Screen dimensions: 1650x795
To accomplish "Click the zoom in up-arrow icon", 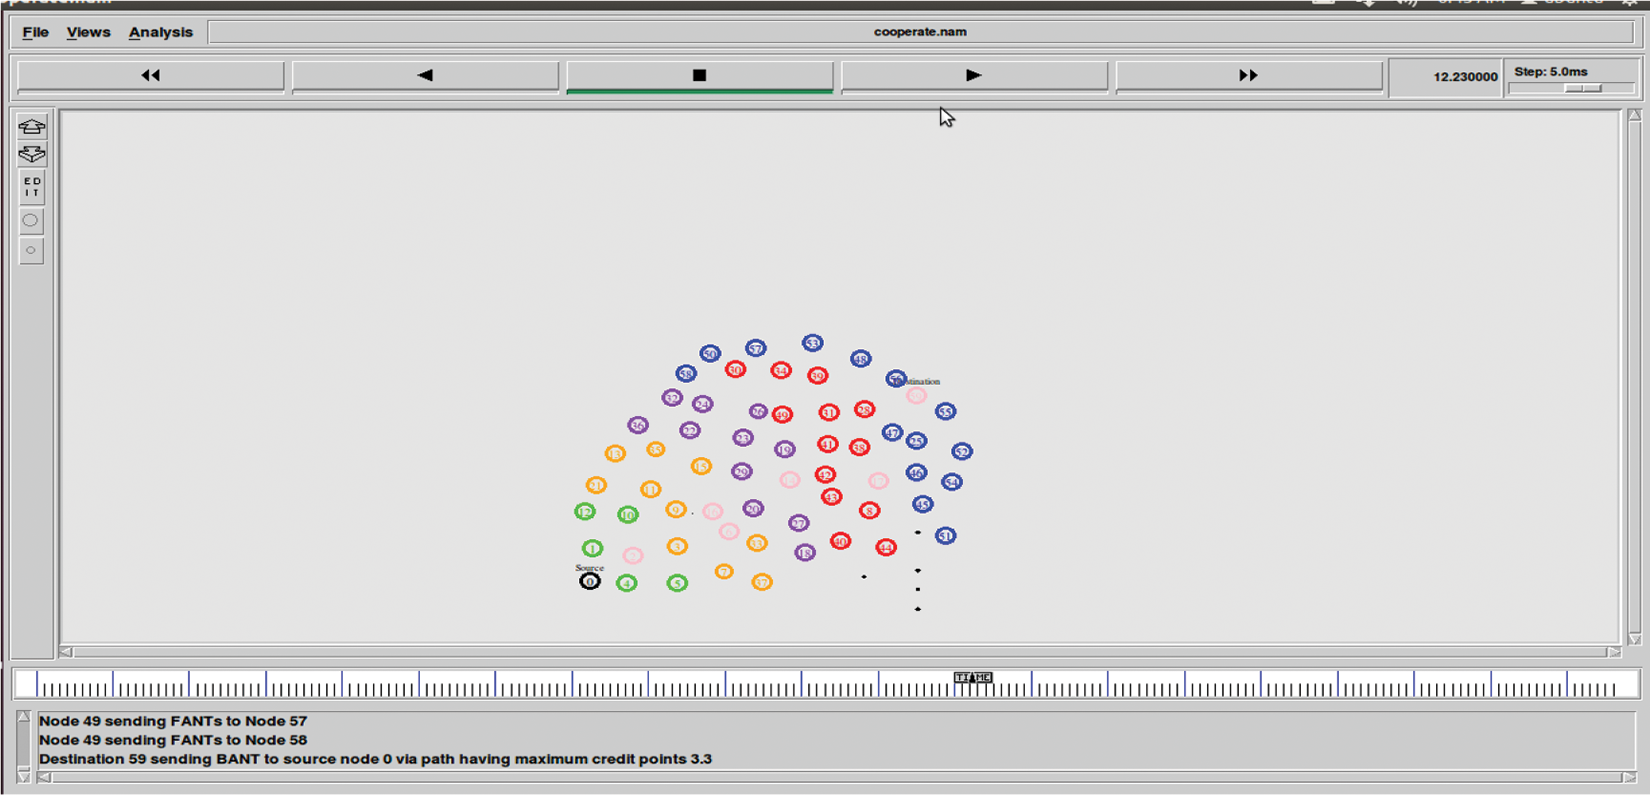I will click(31, 127).
